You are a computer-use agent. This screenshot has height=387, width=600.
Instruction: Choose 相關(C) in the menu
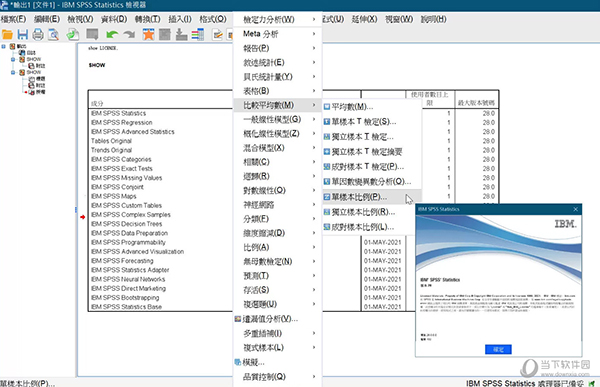277,162
